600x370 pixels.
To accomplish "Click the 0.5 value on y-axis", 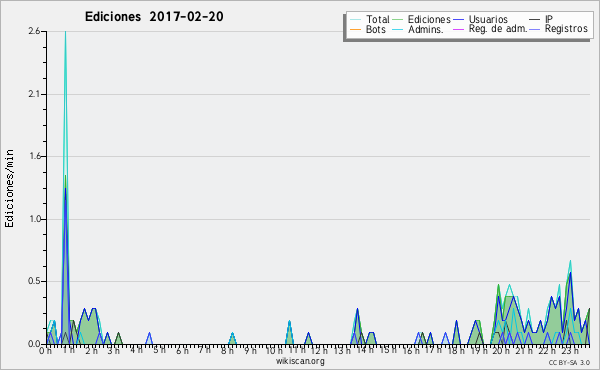I will click(x=34, y=281).
